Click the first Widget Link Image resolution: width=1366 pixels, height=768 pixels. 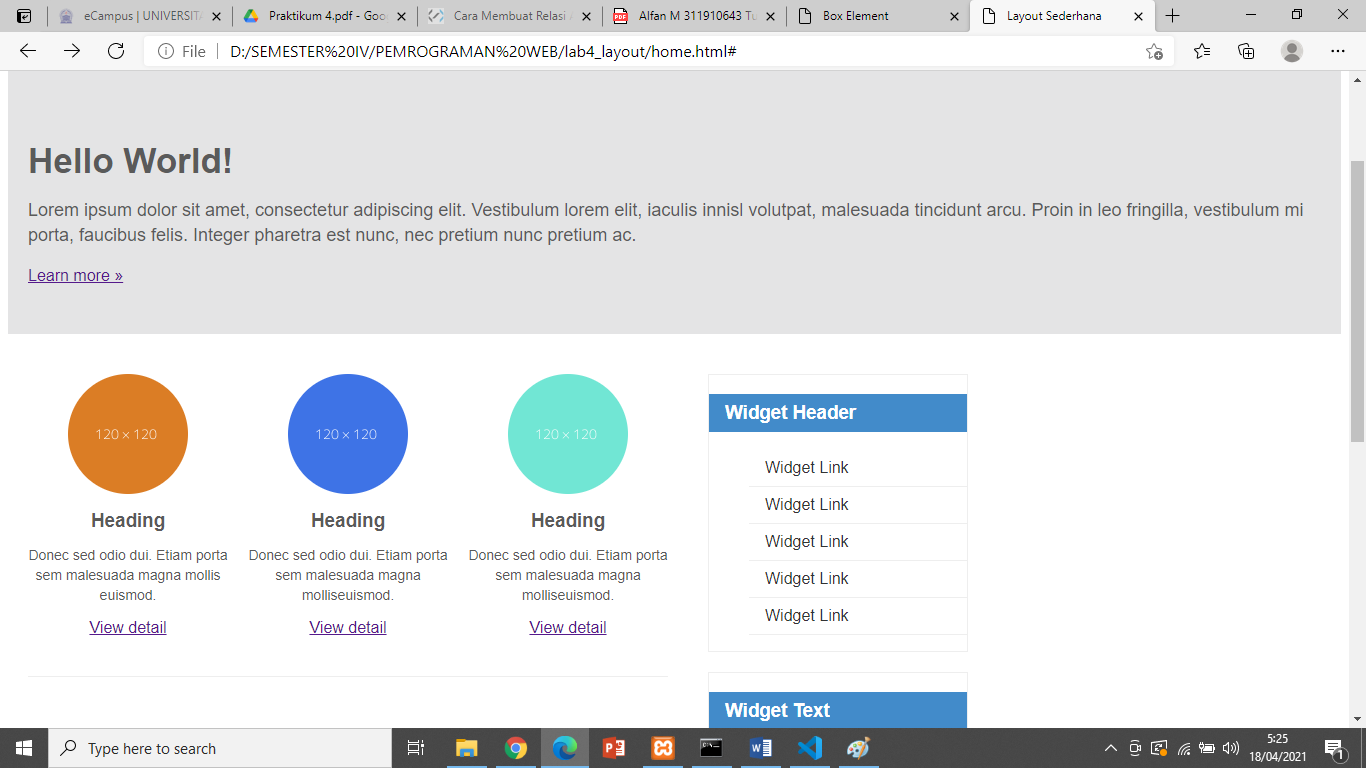[806, 467]
